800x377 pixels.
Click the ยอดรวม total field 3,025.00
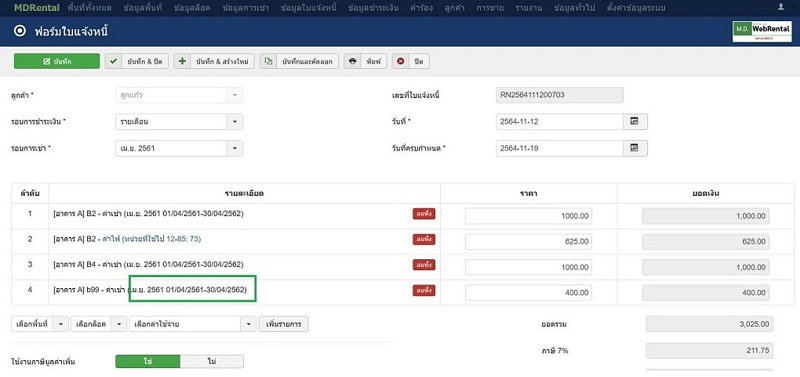coord(709,324)
